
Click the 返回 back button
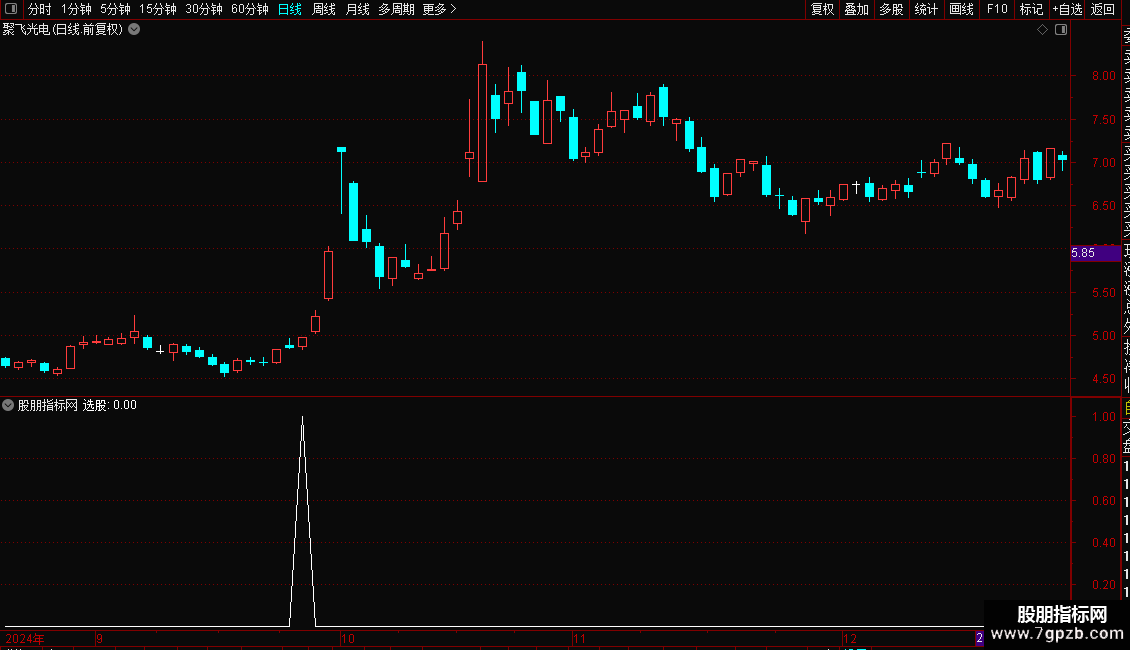(1103, 9)
